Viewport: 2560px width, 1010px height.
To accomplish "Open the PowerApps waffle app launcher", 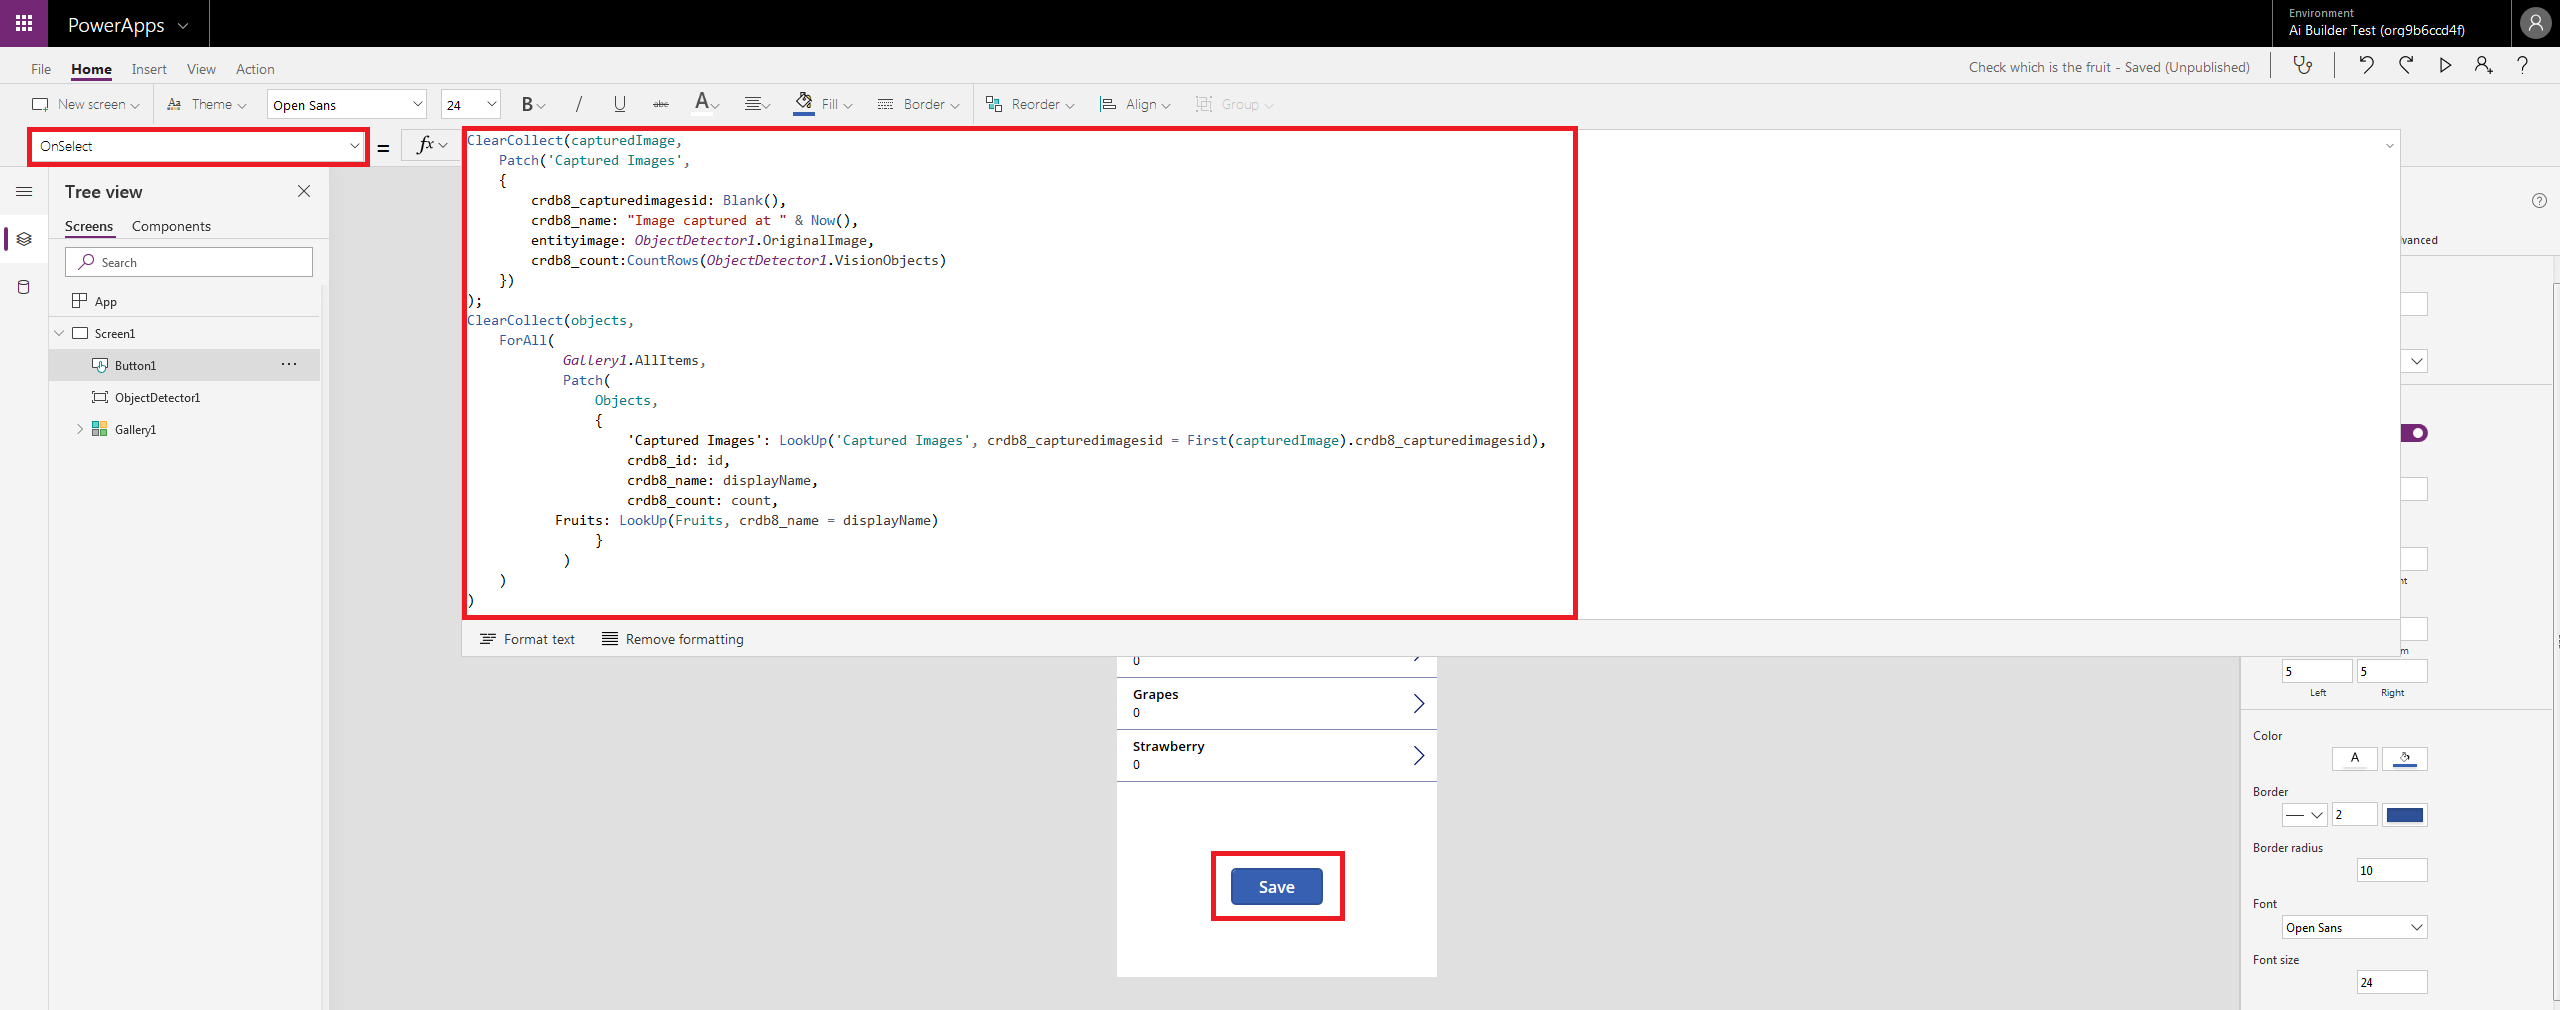I will tap(24, 23).
